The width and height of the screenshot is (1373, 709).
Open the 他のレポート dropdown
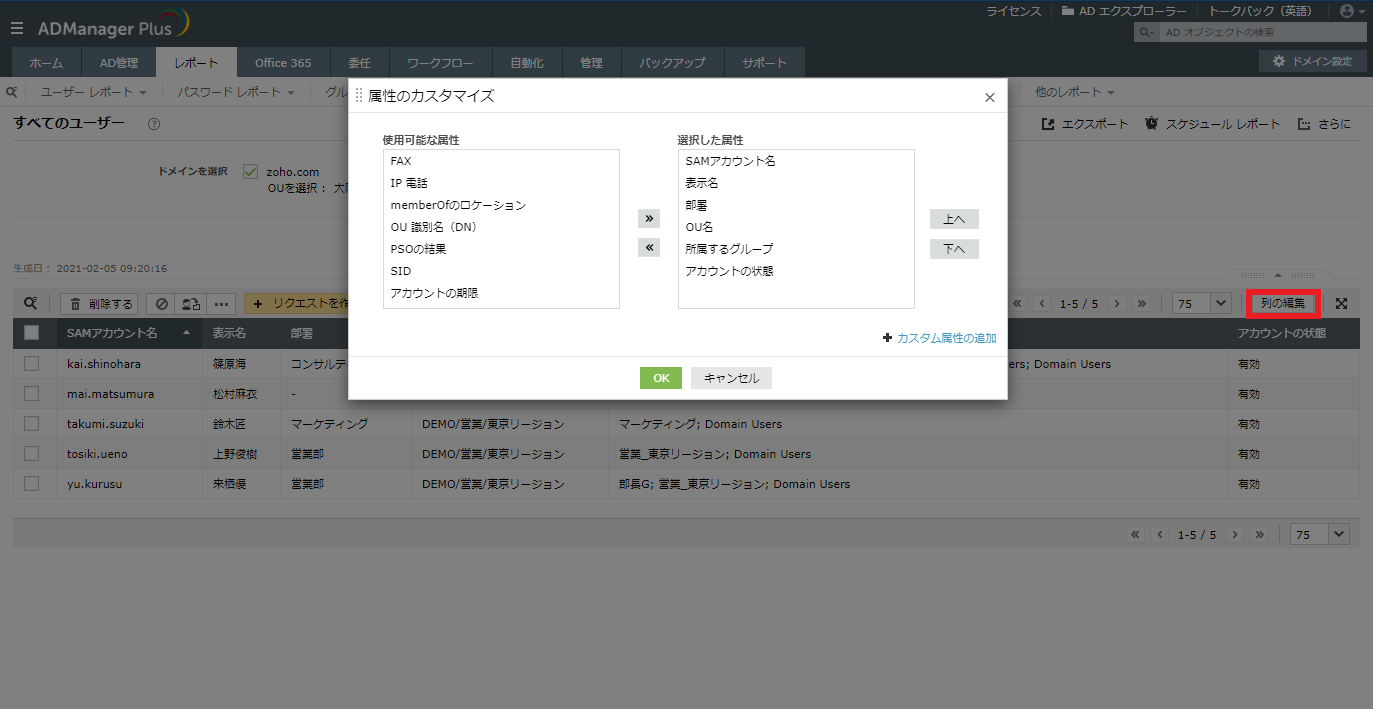1075,92
